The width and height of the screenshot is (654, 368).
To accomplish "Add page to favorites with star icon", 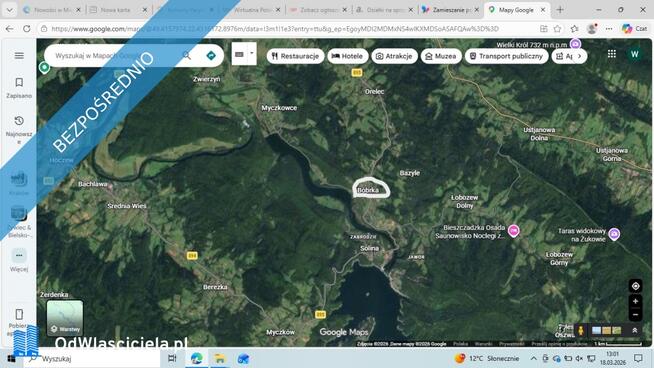I will click(x=557, y=29).
